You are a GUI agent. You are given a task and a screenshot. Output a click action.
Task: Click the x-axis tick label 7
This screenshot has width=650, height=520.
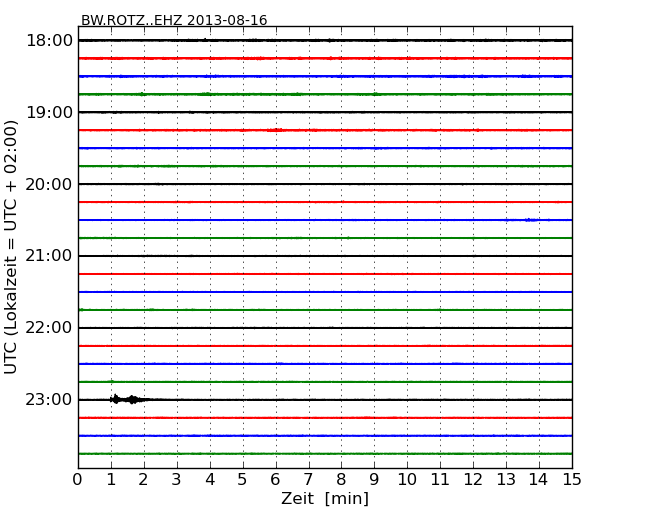308,479
